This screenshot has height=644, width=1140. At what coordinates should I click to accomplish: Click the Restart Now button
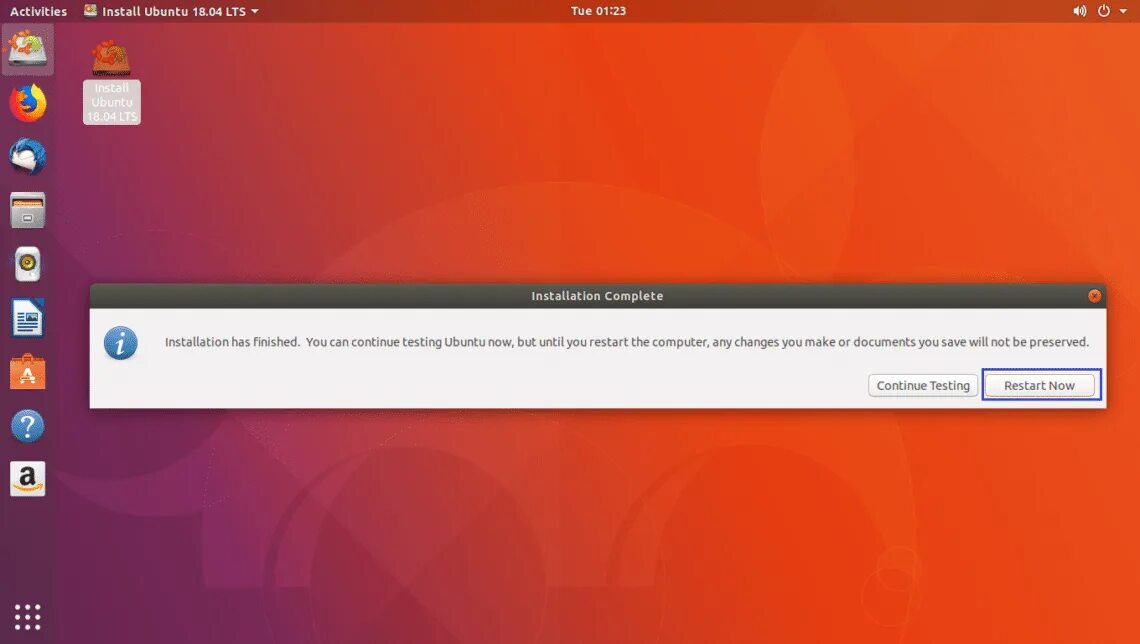[1039, 385]
